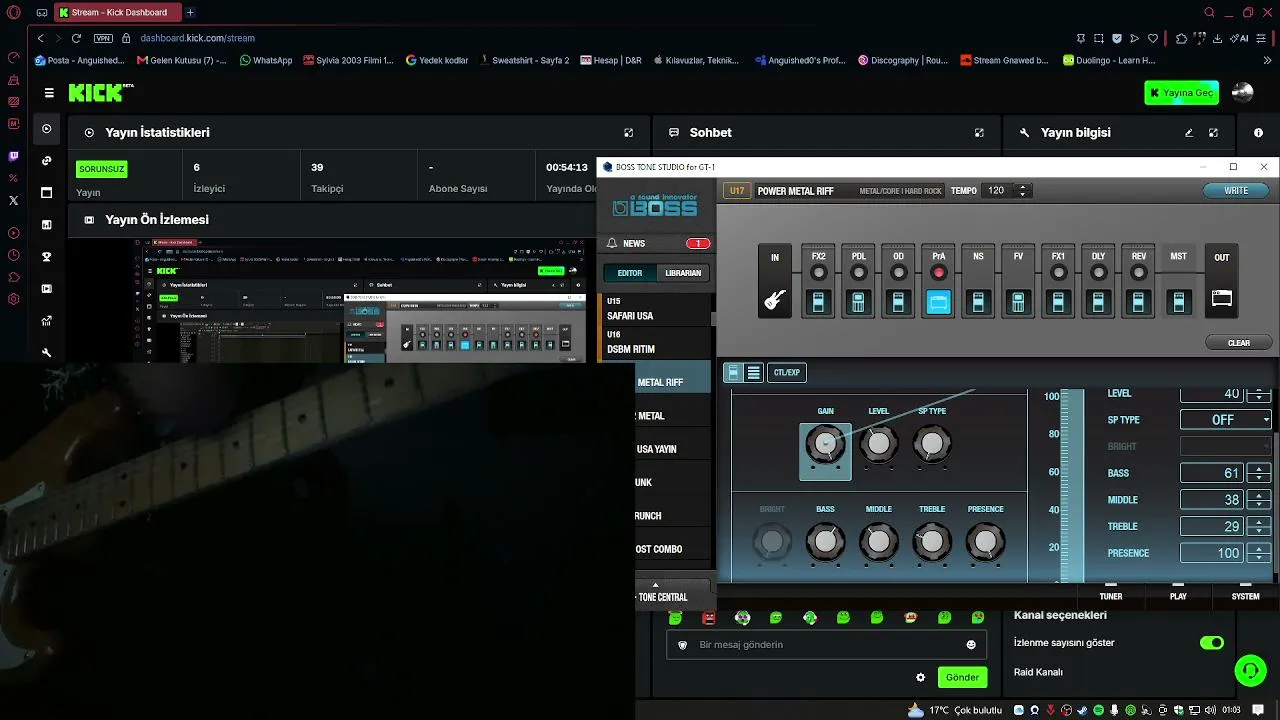The image size is (1280, 720).
Task: Disable İzlenme sayısını göster switch
Action: click(1212, 643)
